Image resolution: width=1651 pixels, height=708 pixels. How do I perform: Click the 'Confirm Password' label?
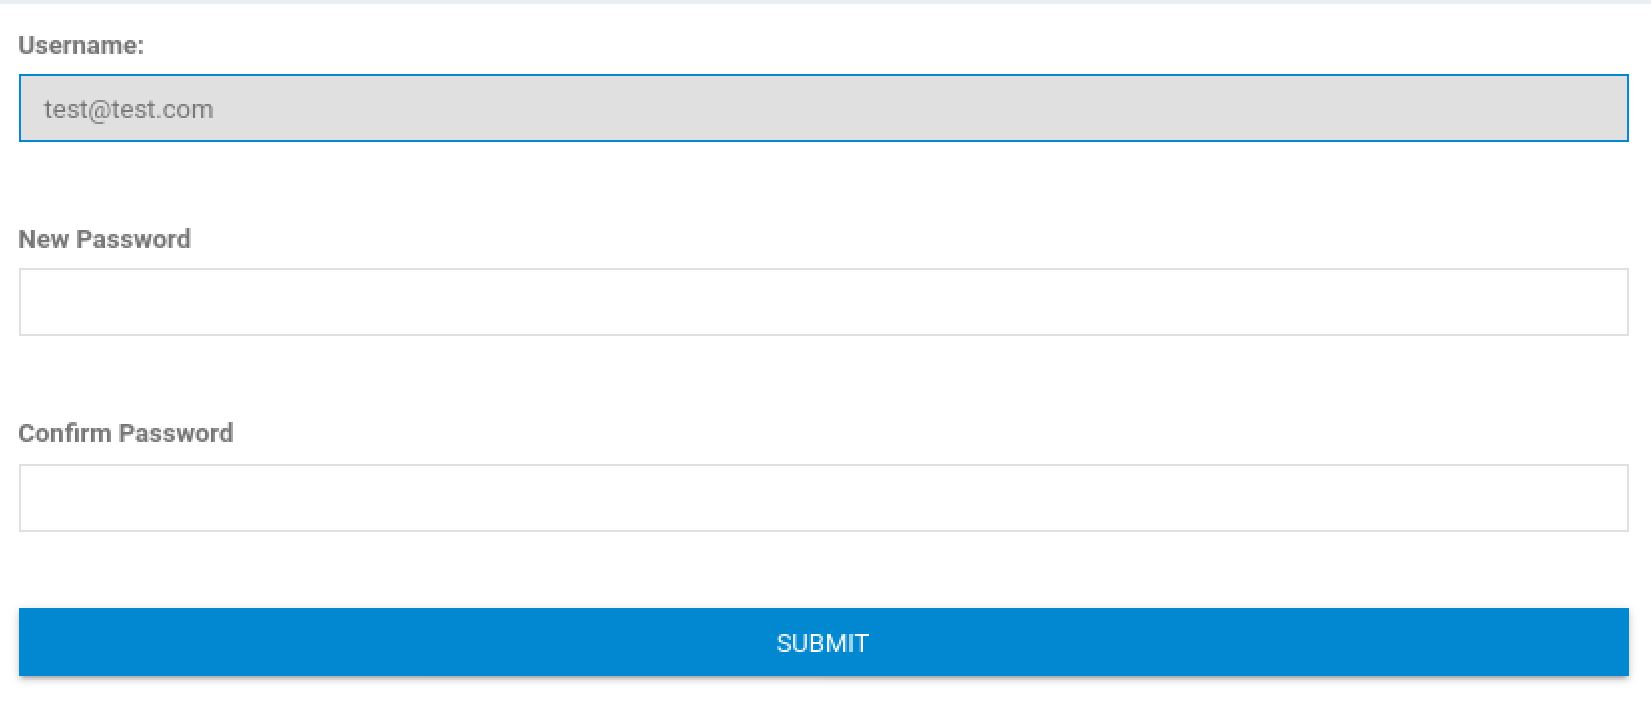pyautogui.click(x=125, y=433)
